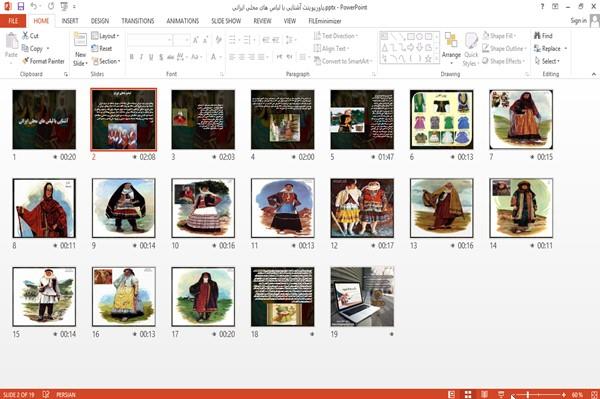Select slide 19 laptop thumbnail
This screenshot has width=600, height=399.
pyautogui.click(x=362, y=297)
